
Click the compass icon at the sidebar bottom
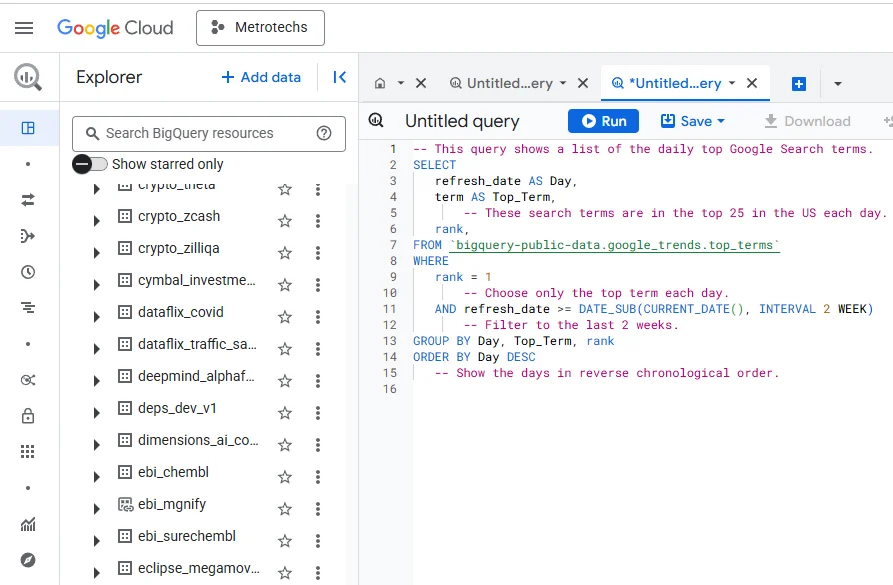[x=28, y=560]
